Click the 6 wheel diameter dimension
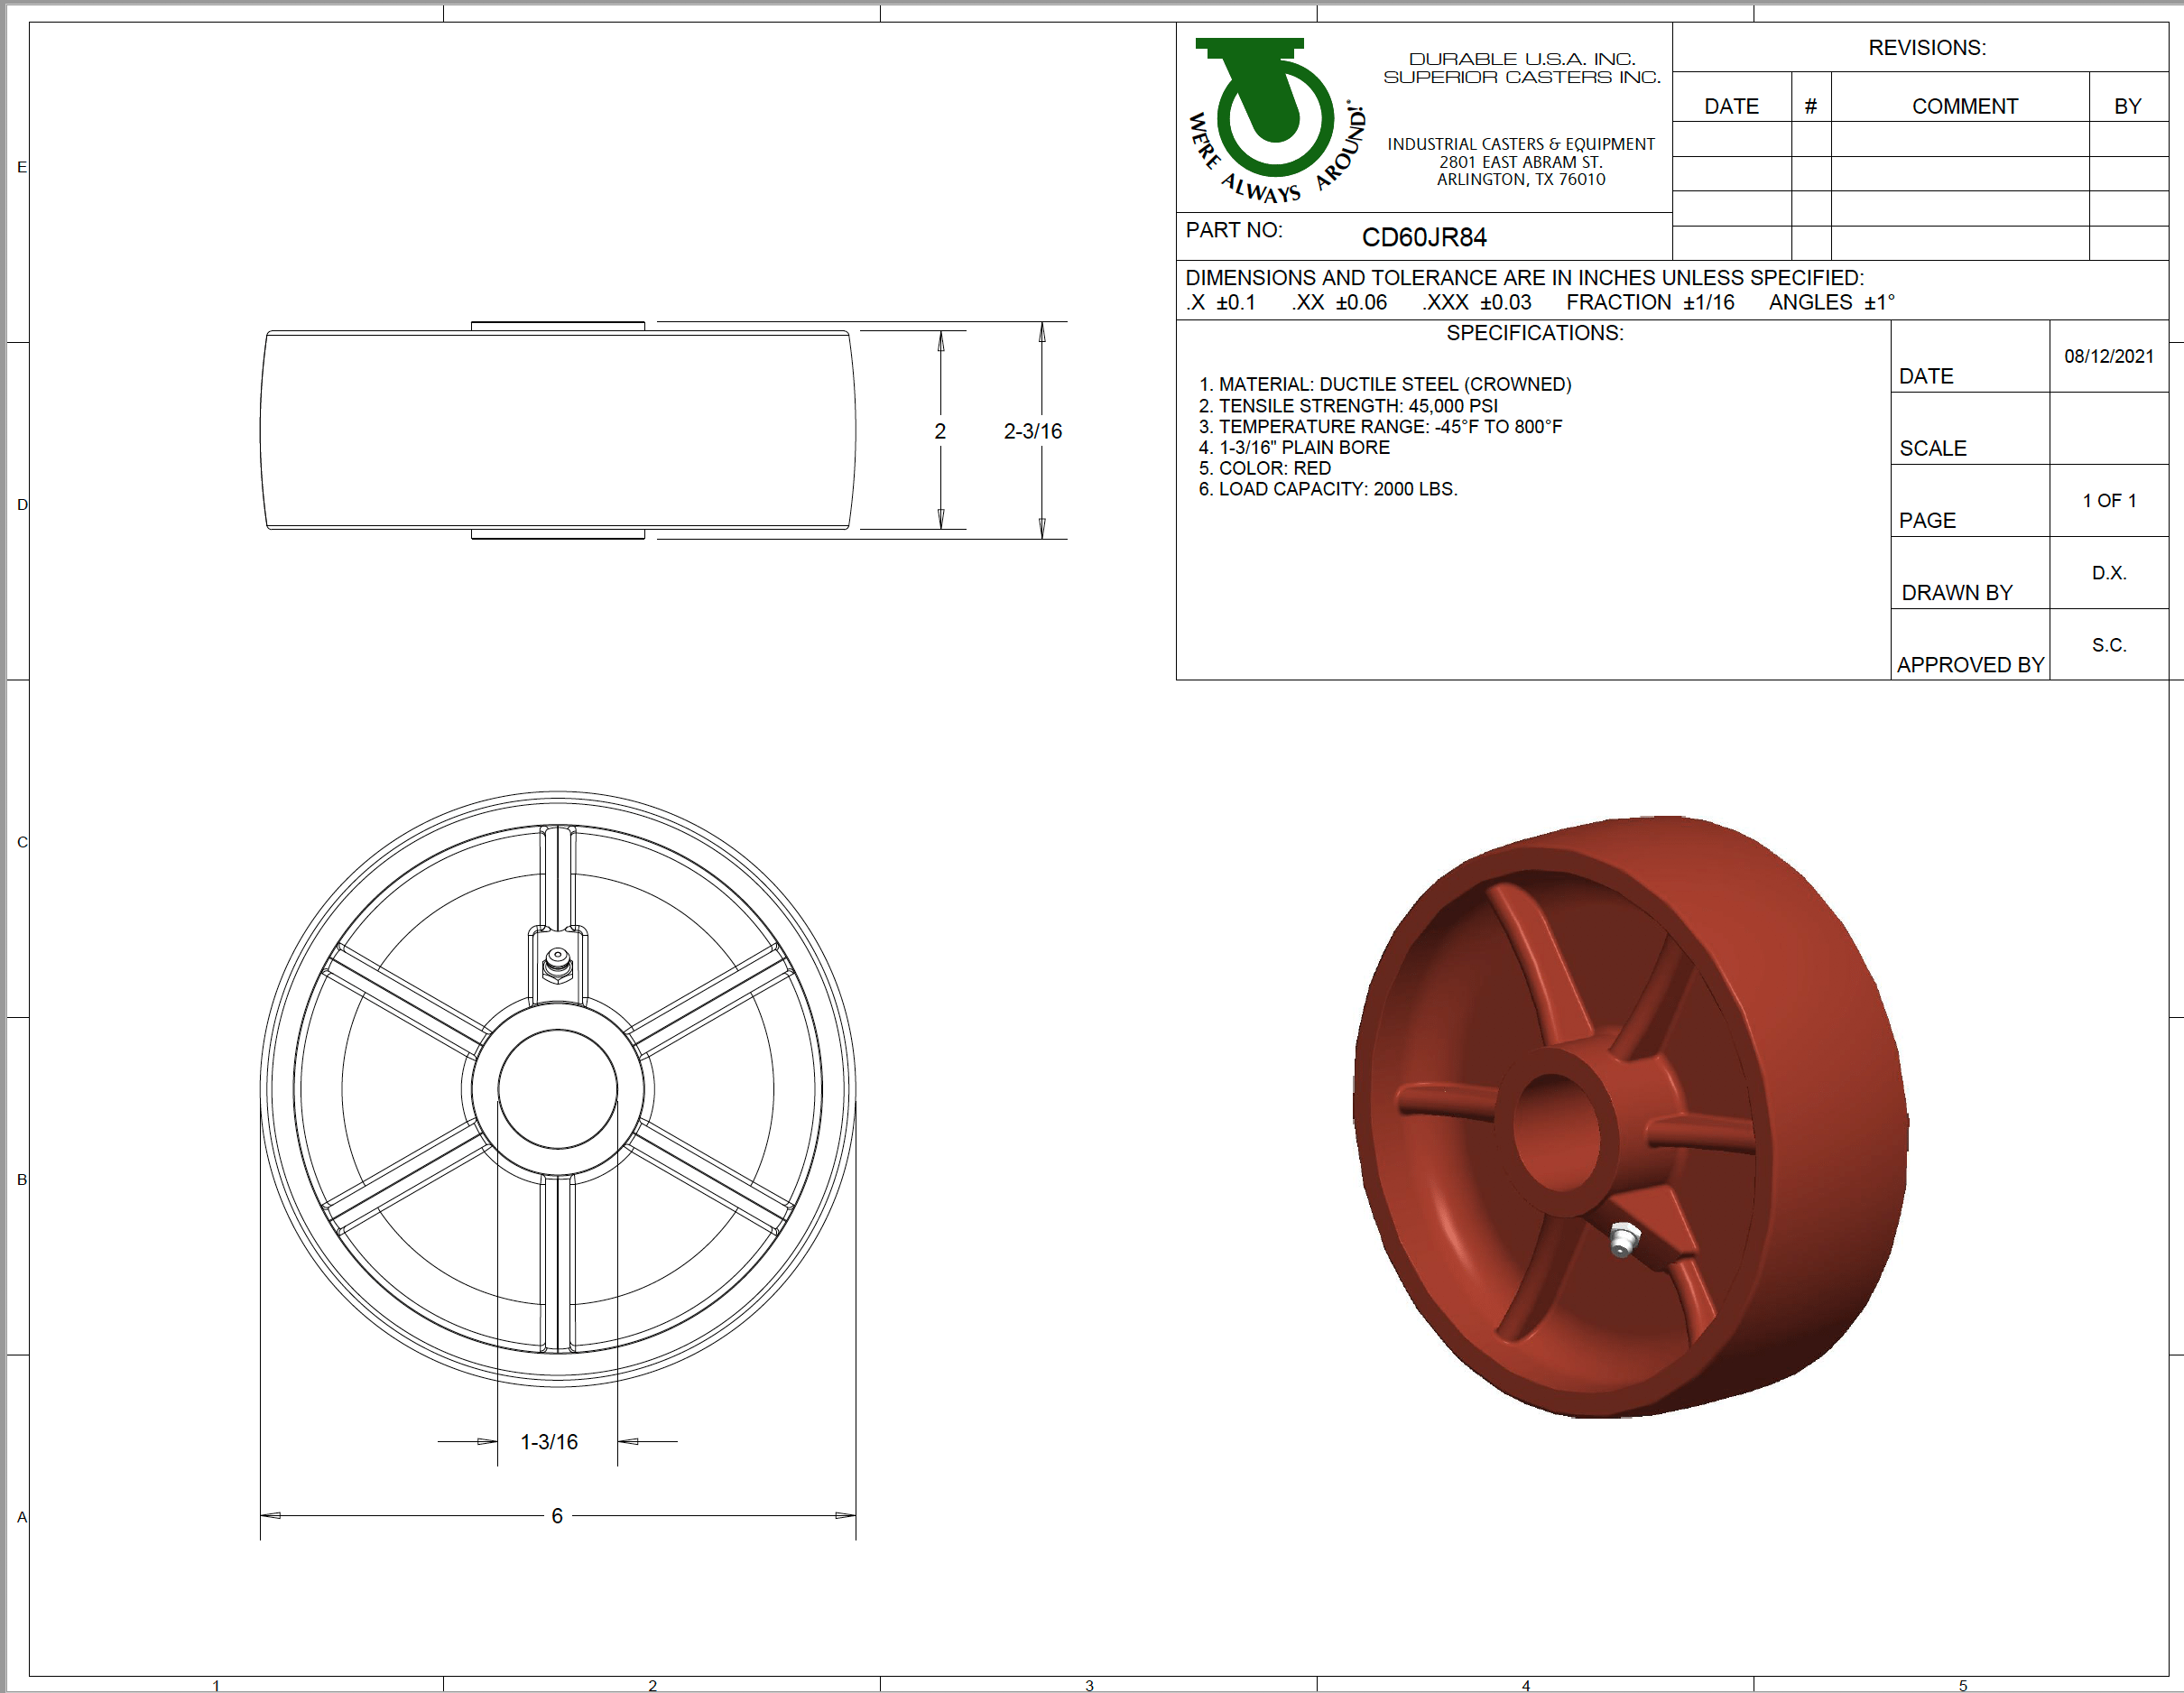This screenshot has height=1693, width=2184. pyautogui.click(x=557, y=1516)
